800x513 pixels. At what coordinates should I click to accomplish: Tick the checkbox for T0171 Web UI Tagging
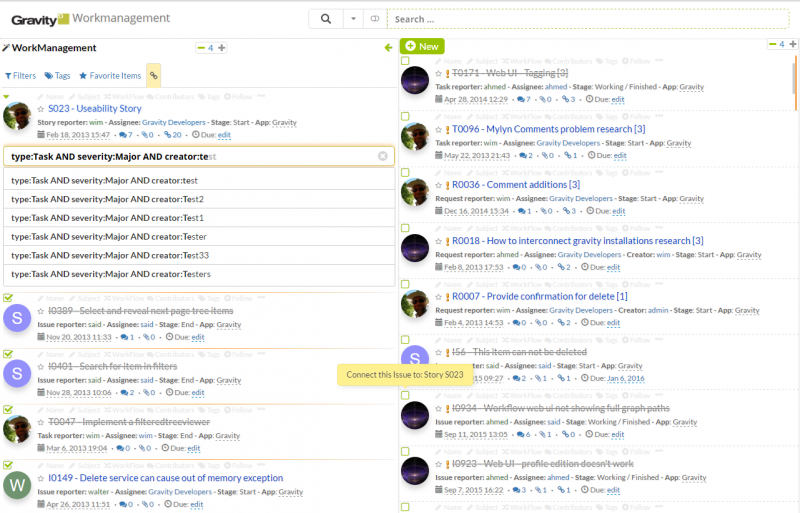(405, 61)
